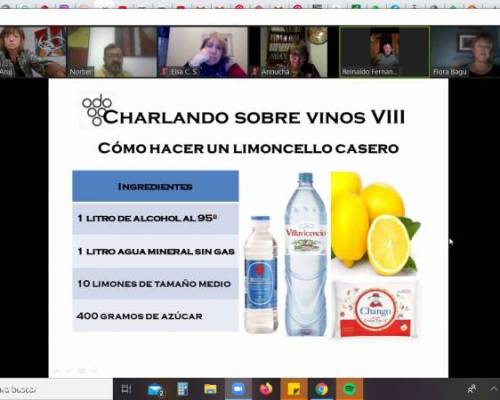500x400 pixels.
Task: Click the Chango sugar bag image
Action: coord(376,309)
